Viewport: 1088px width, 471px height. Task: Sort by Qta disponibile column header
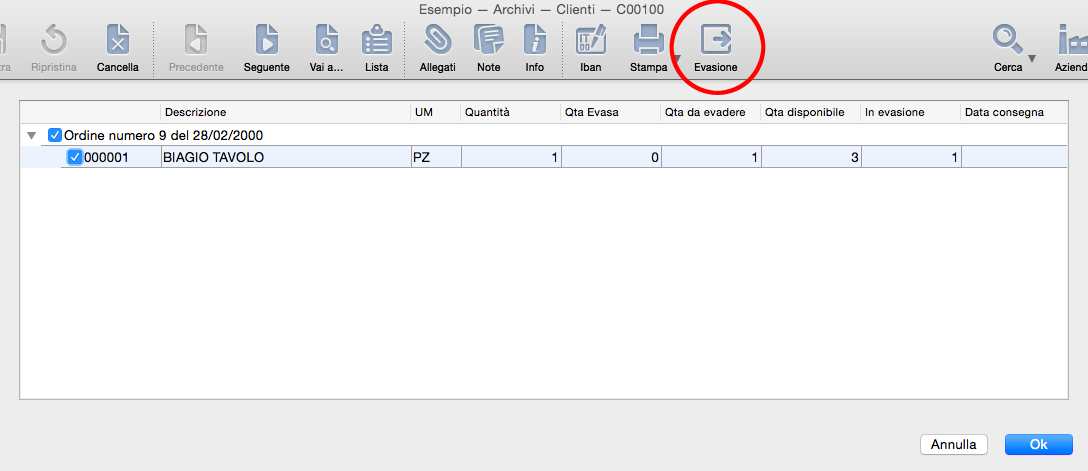[810, 112]
